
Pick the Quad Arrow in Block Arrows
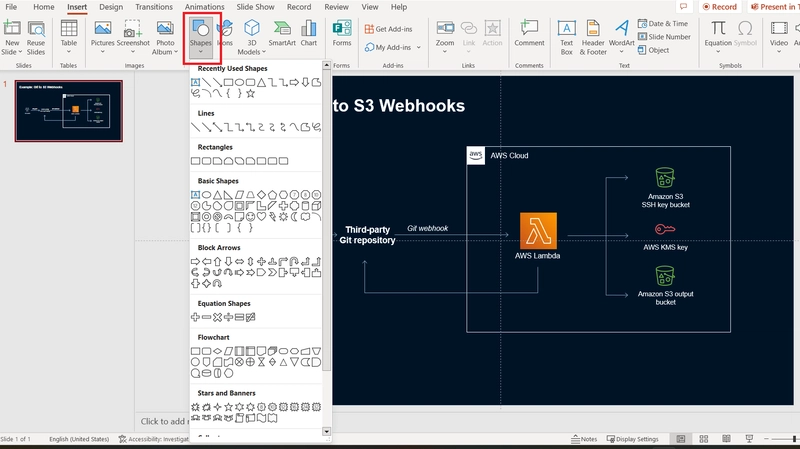tap(261, 261)
